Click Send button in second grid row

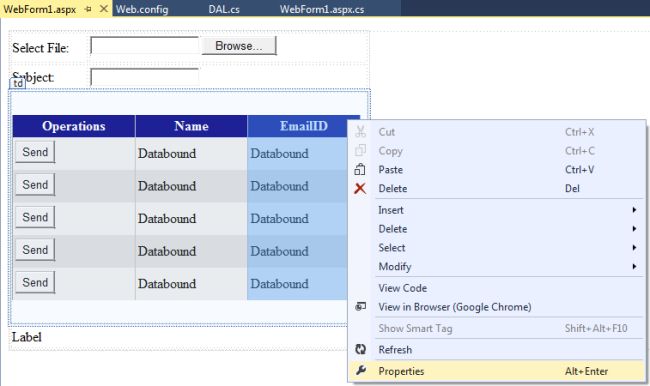[x=35, y=185]
